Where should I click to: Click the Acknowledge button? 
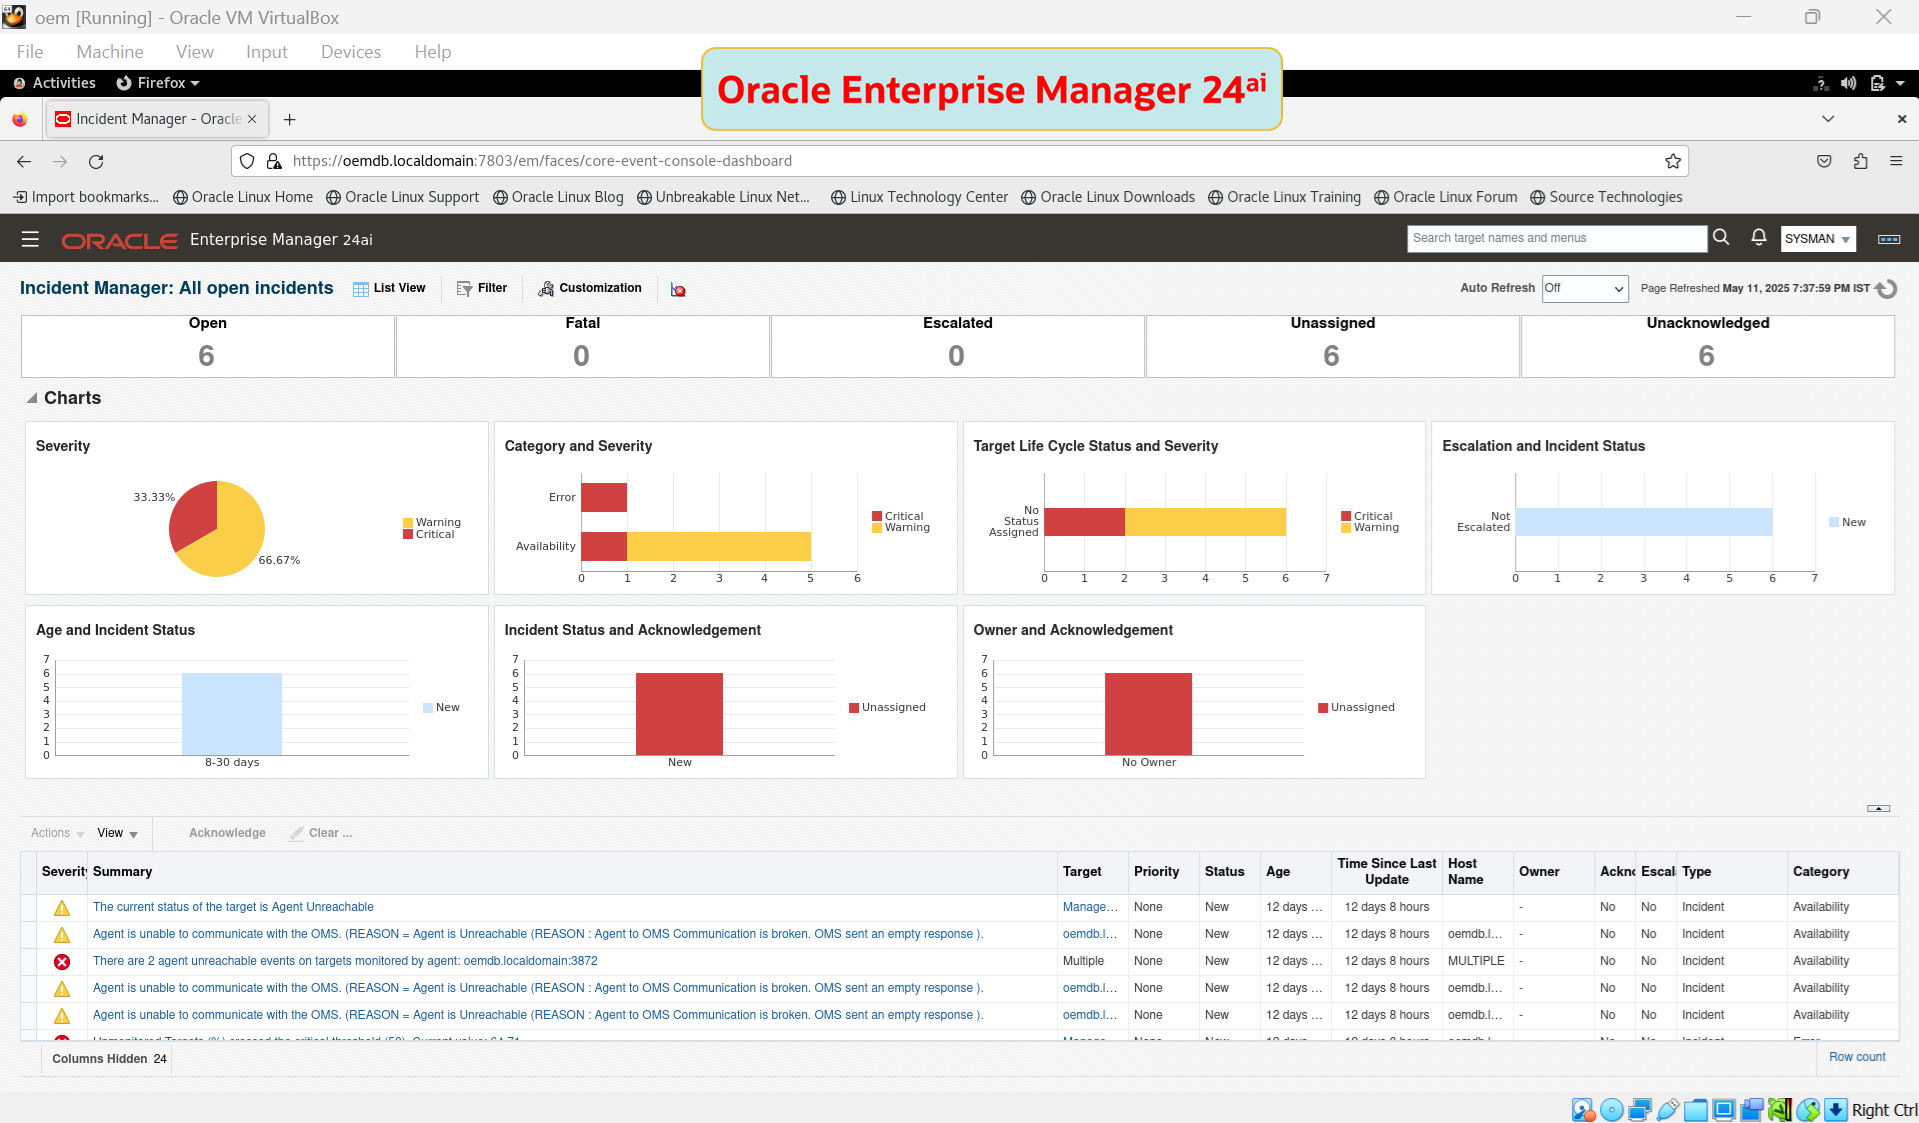(x=227, y=833)
